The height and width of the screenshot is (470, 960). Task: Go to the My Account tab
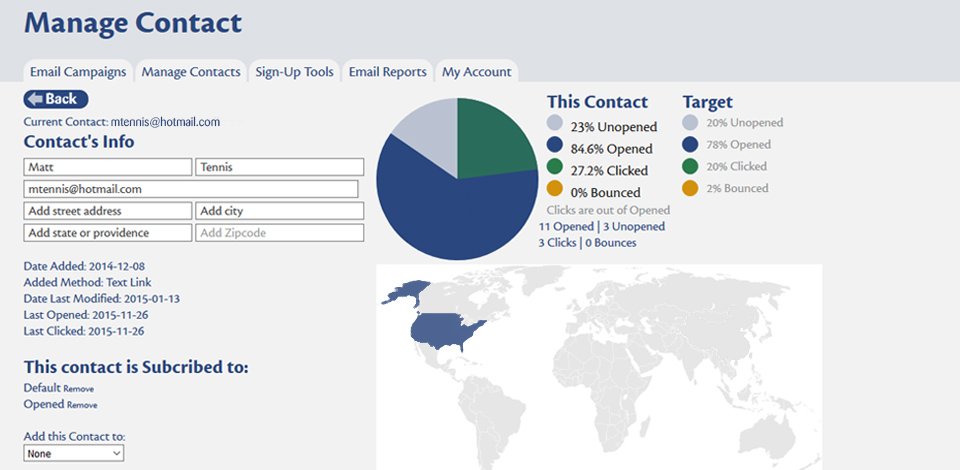coord(476,72)
